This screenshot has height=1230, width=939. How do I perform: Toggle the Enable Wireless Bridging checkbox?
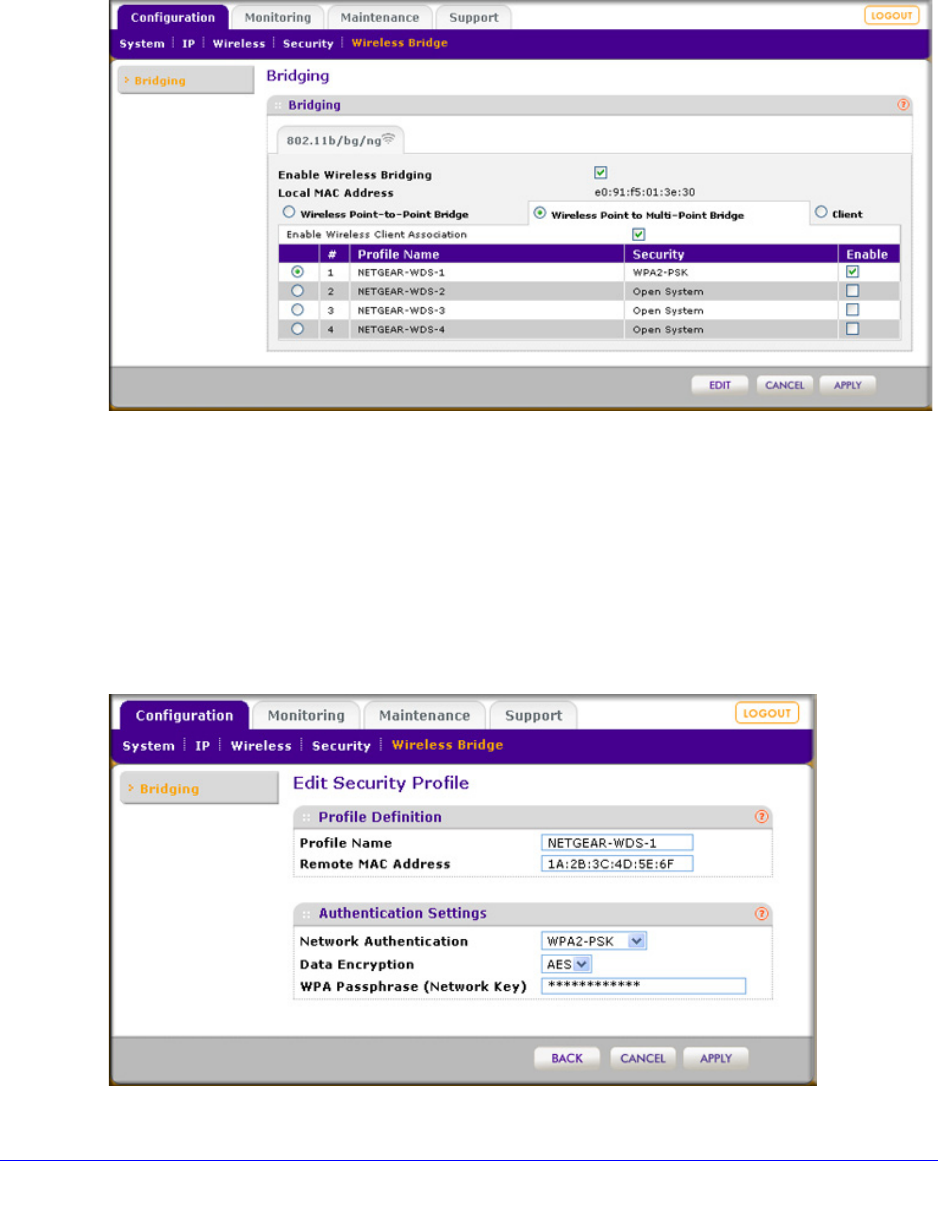tap(601, 173)
